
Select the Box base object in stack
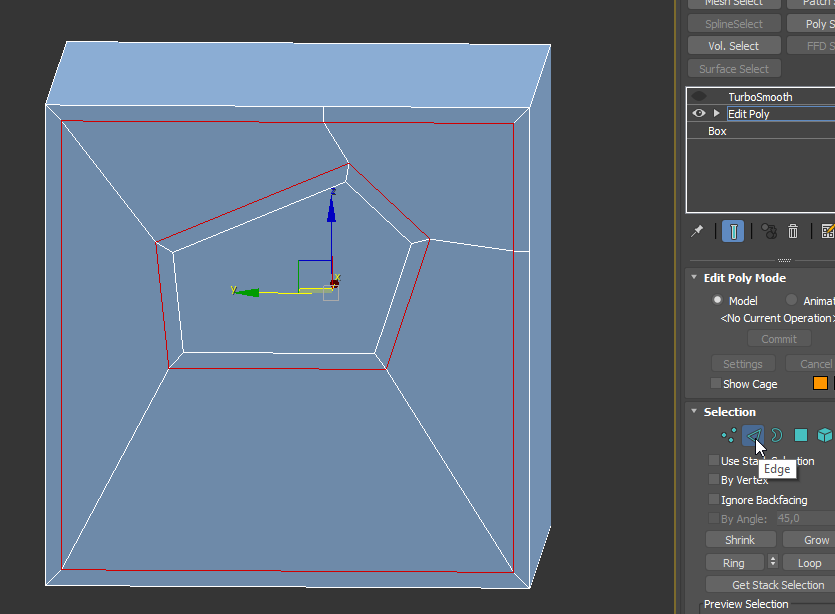coord(716,130)
